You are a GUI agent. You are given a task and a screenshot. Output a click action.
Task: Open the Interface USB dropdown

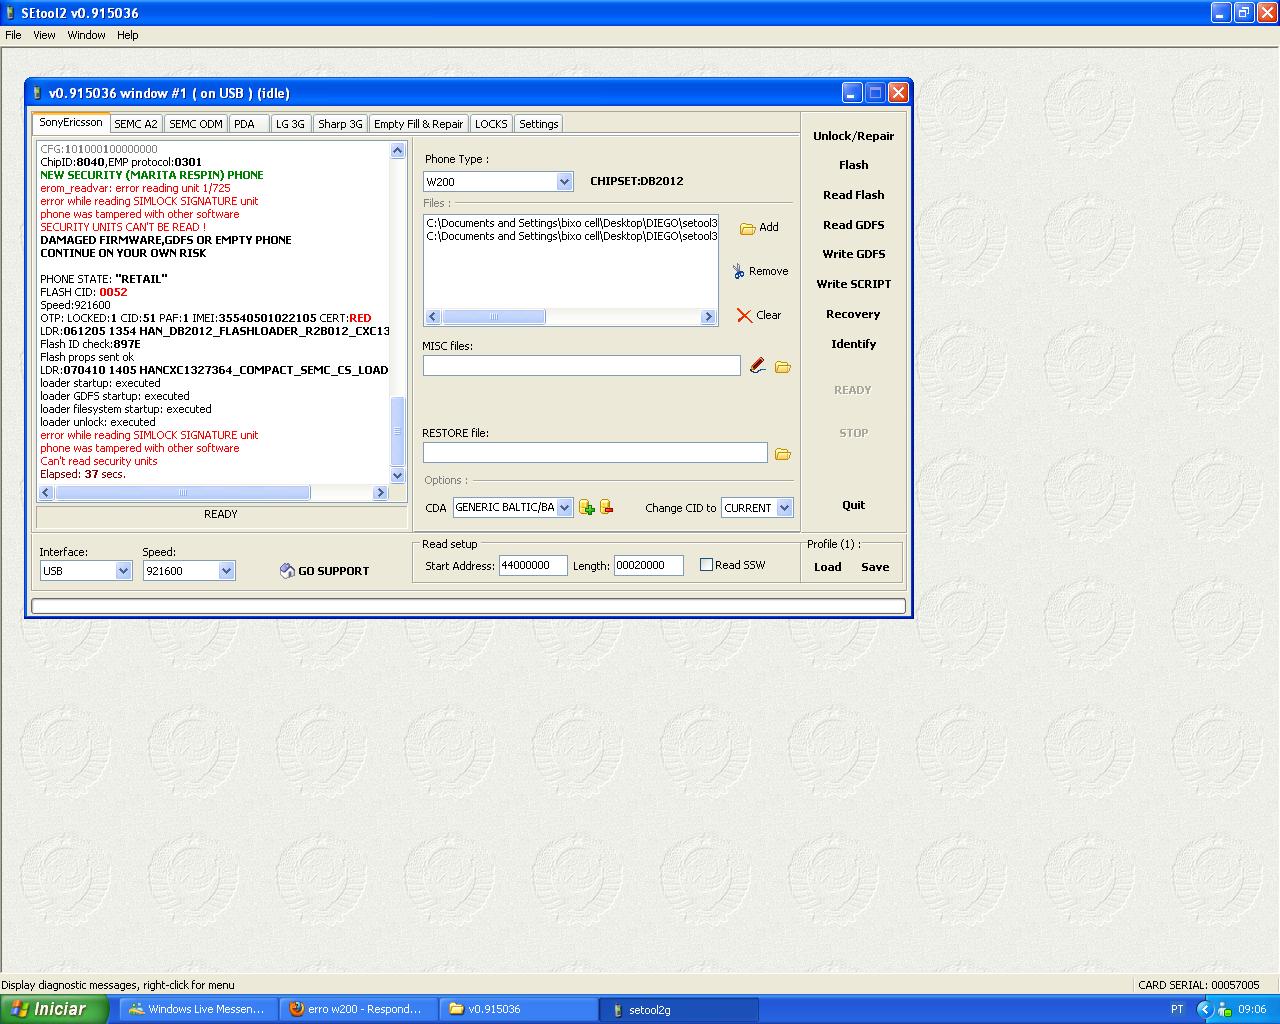pos(124,571)
